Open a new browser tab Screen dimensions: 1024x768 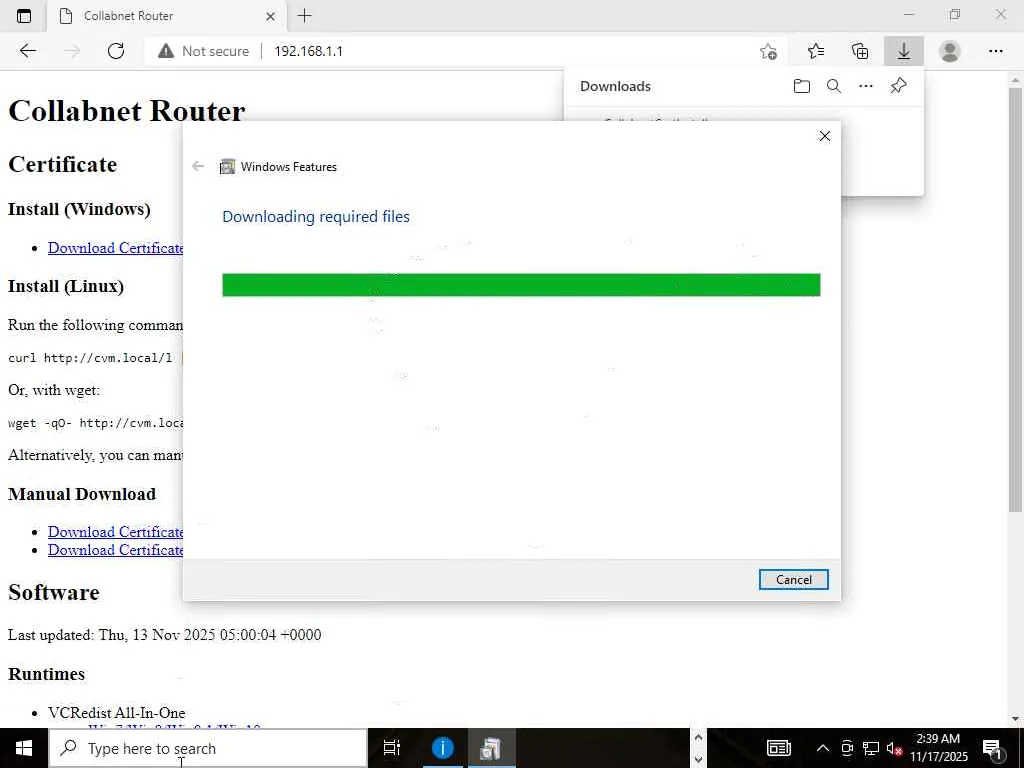pos(304,16)
